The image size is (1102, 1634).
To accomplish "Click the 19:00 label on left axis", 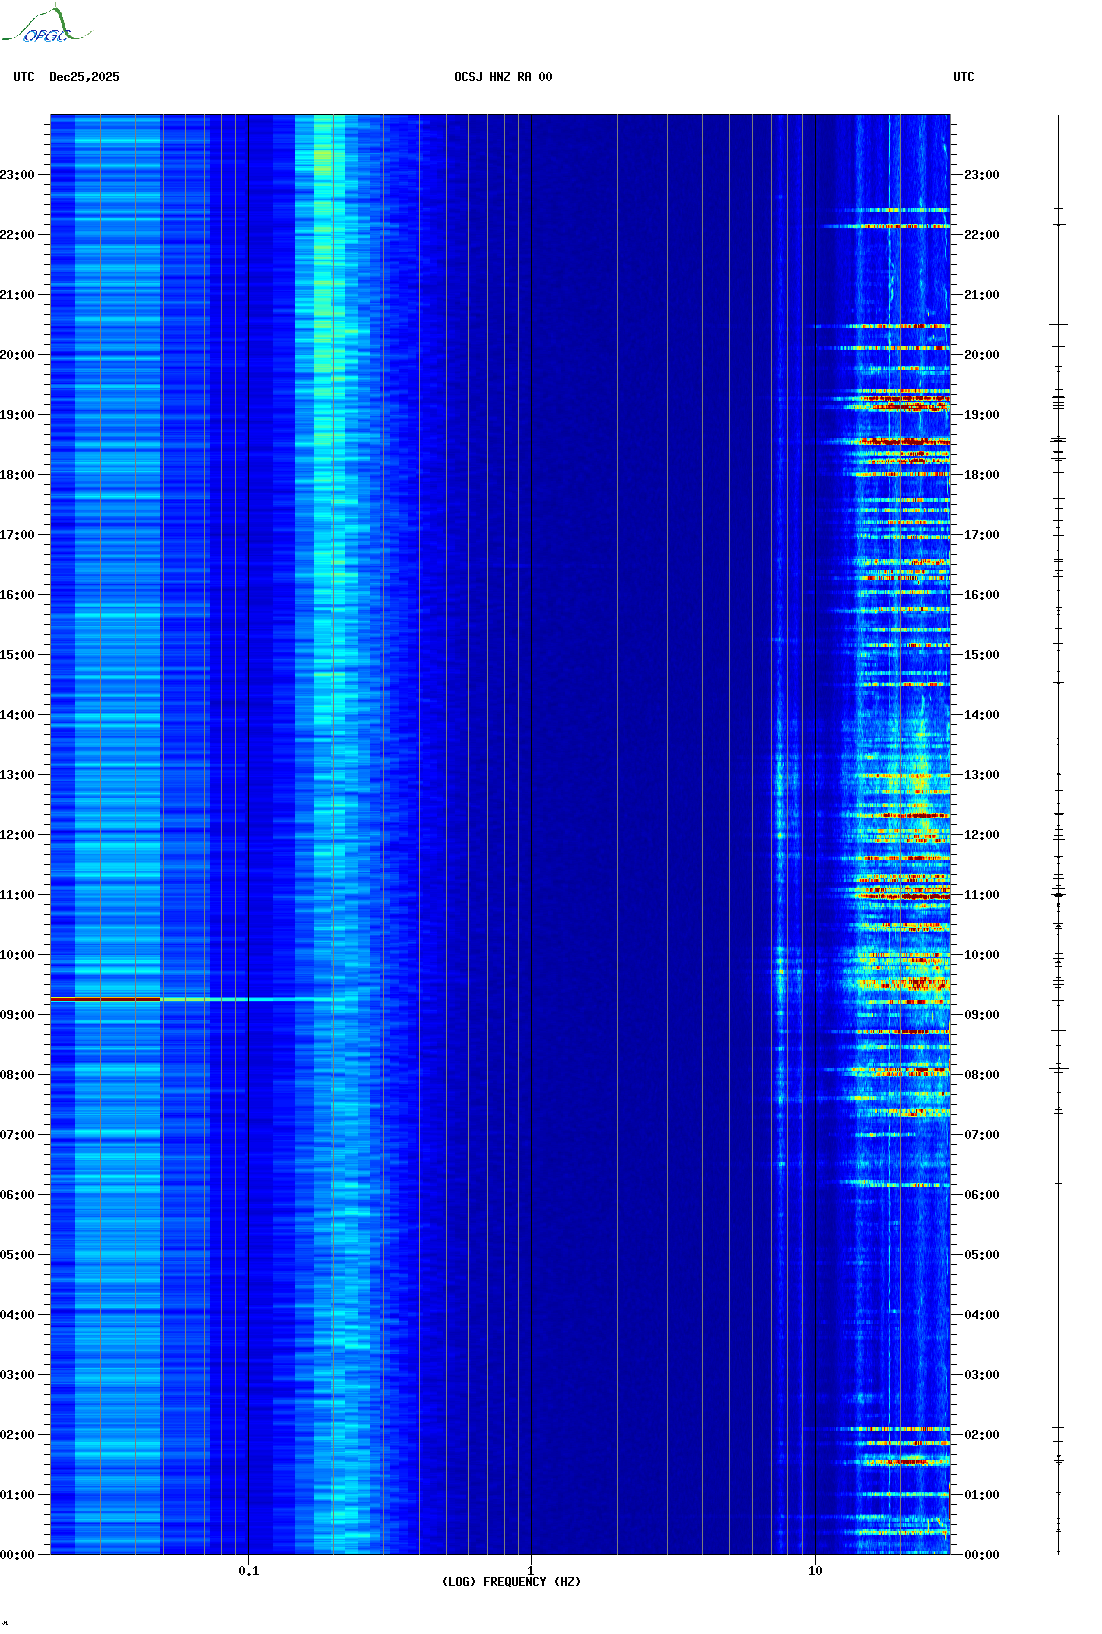I will pos(17,415).
